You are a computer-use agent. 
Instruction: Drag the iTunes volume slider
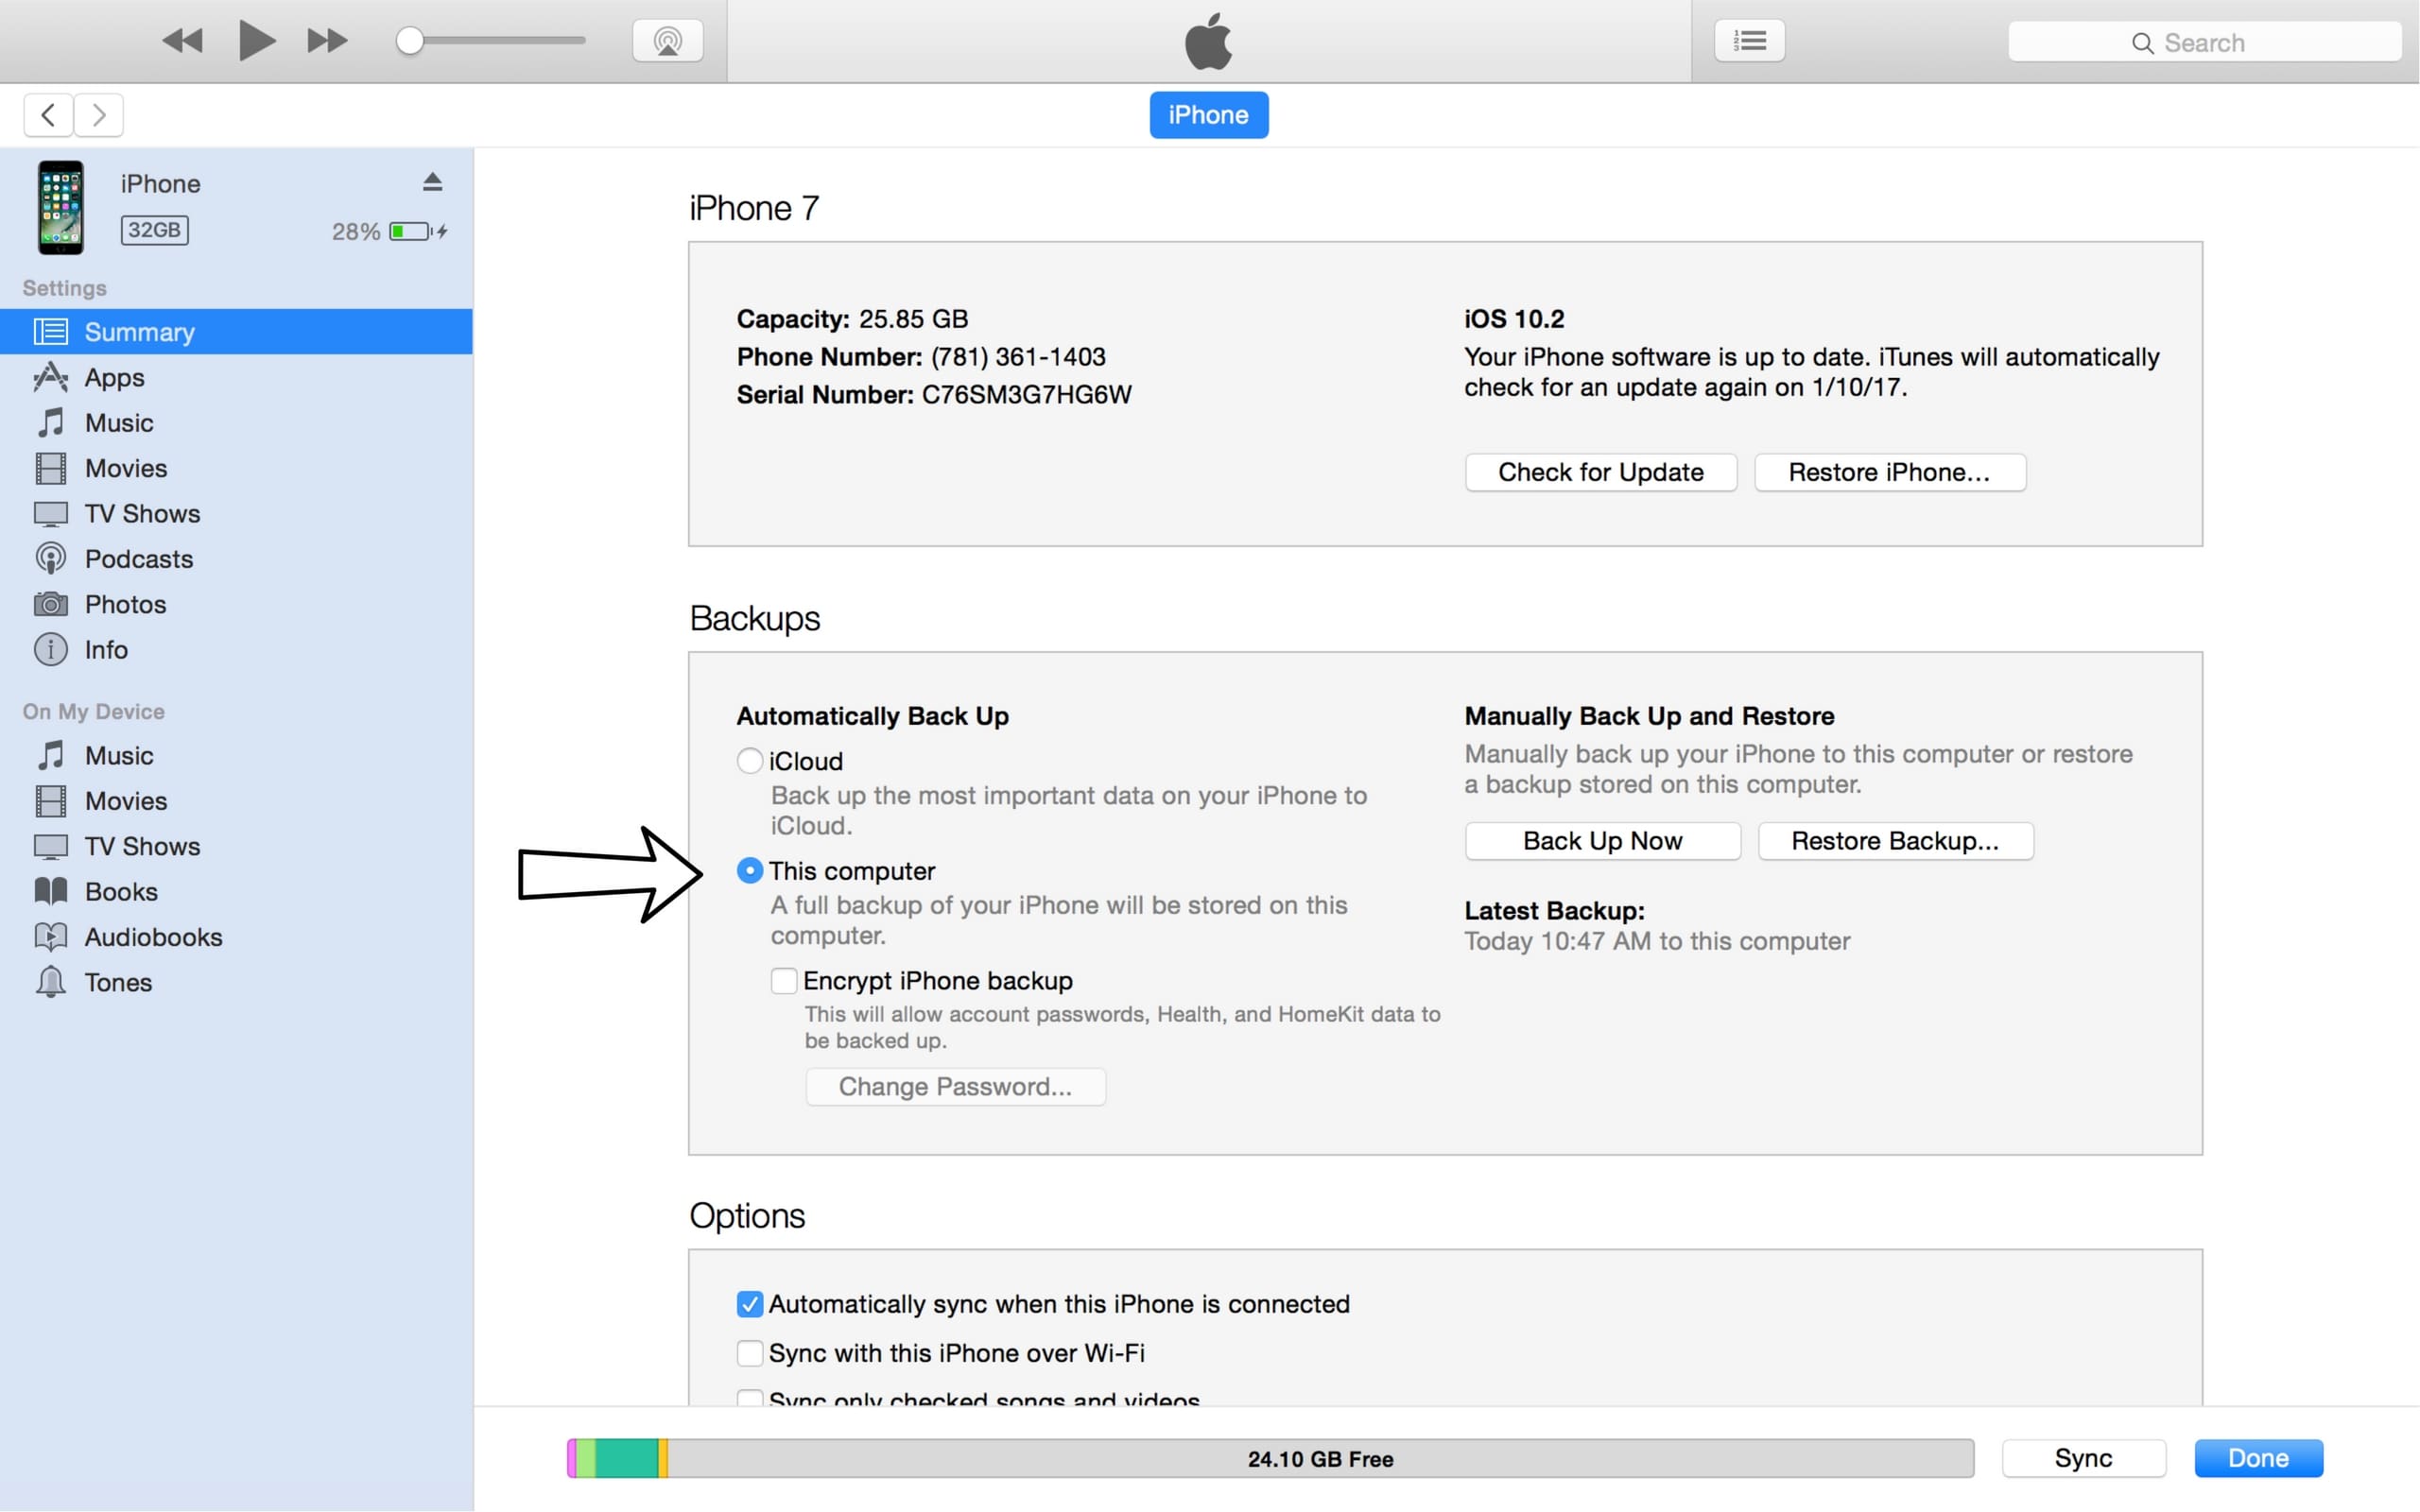tap(413, 40)
